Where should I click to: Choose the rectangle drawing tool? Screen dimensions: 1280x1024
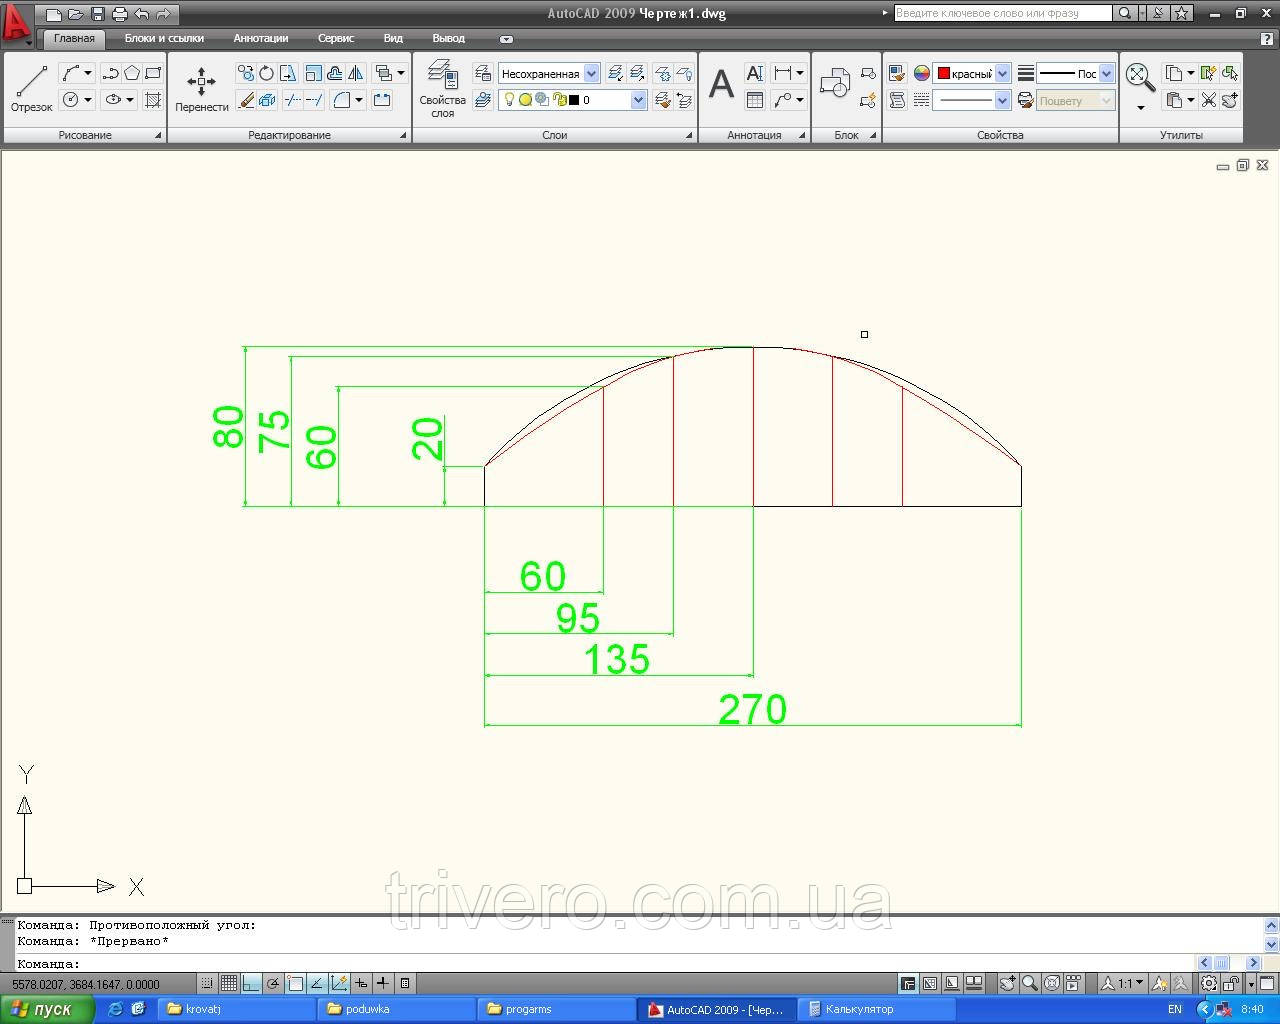point(153,73)
